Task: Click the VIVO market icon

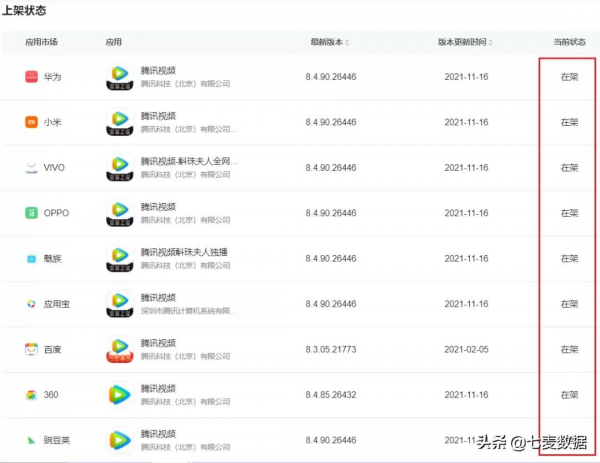Action: pyautogui.click(x=31, y=168)
